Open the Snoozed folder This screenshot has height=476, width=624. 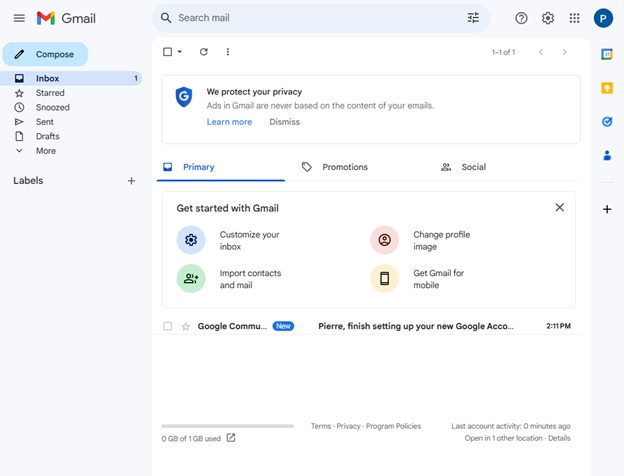53,107
